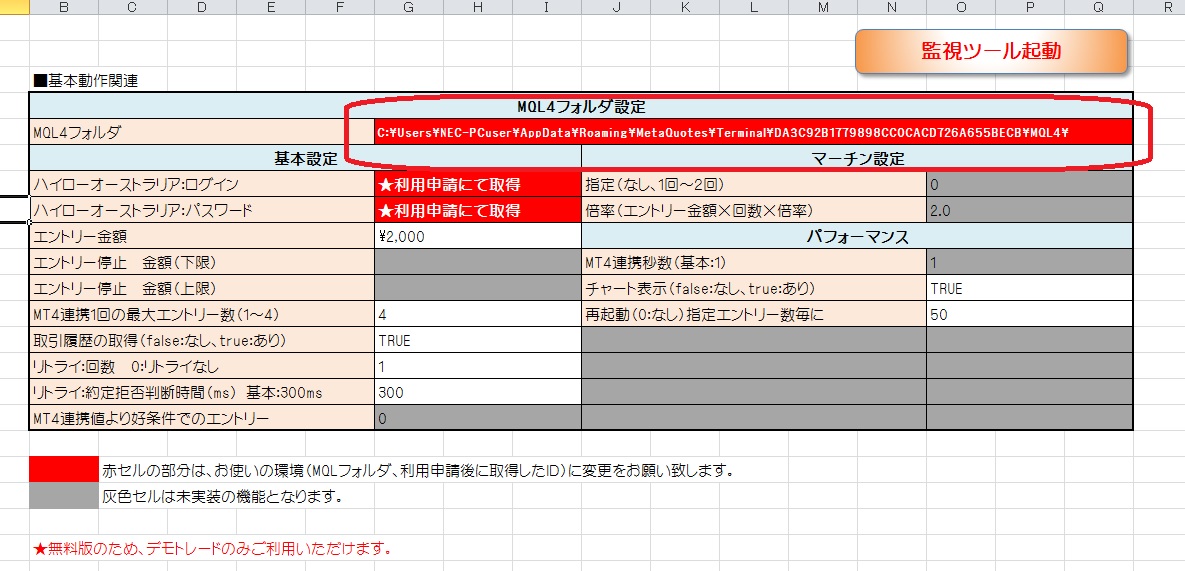Select the MT4連携秒数 value cell 1
The width and height of the screenshot is (1185, 571).
coord(1029,263)
